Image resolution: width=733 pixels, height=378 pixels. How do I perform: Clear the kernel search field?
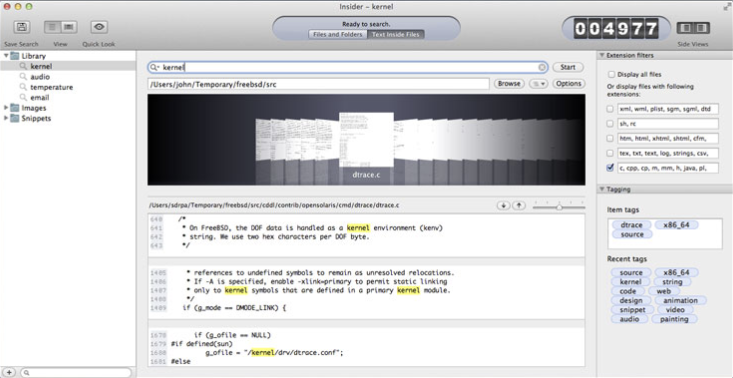click(542, 67)
